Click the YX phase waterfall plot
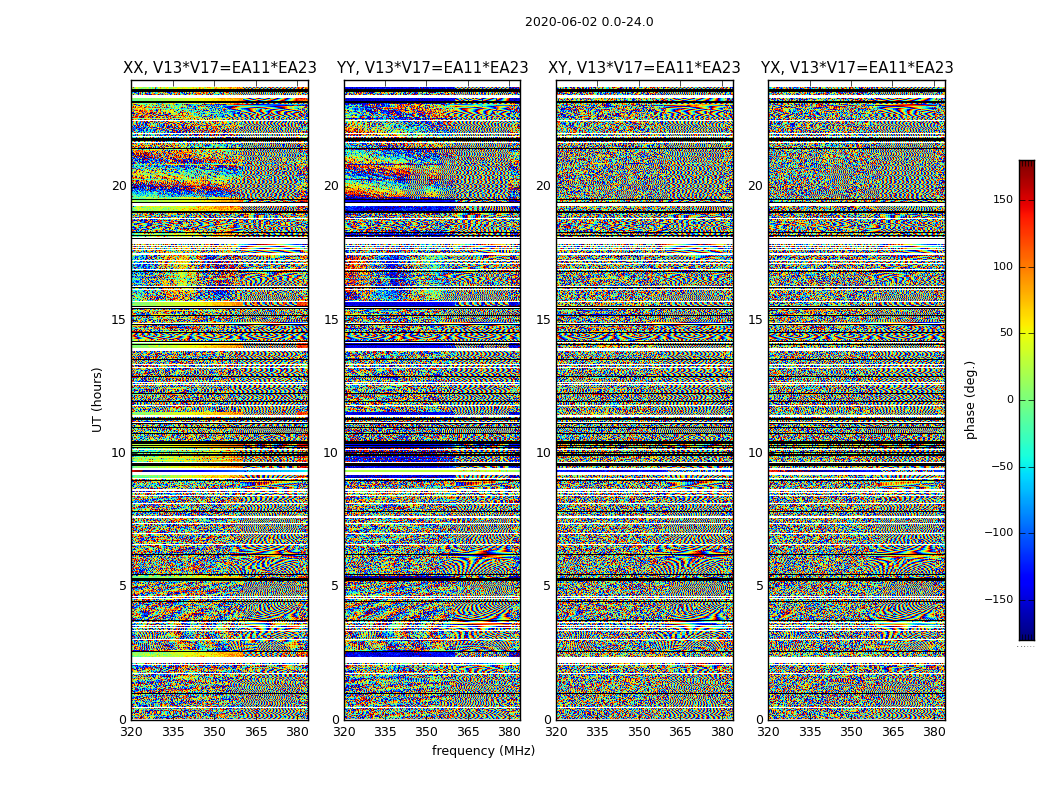1050x800 pixels. click(x=857, y=400)
